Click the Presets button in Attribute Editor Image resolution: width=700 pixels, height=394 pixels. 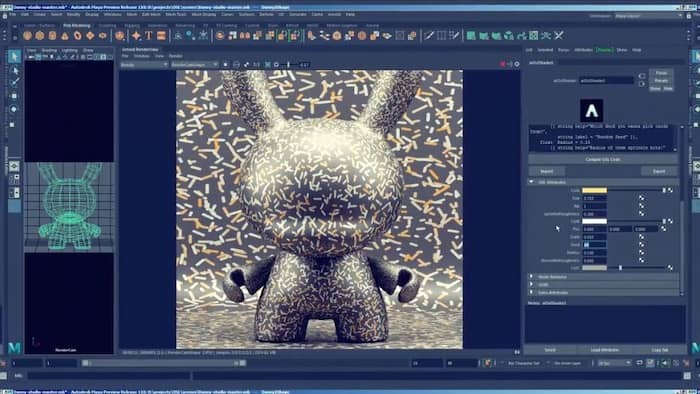pyautogui.click(x=661, y=81)
